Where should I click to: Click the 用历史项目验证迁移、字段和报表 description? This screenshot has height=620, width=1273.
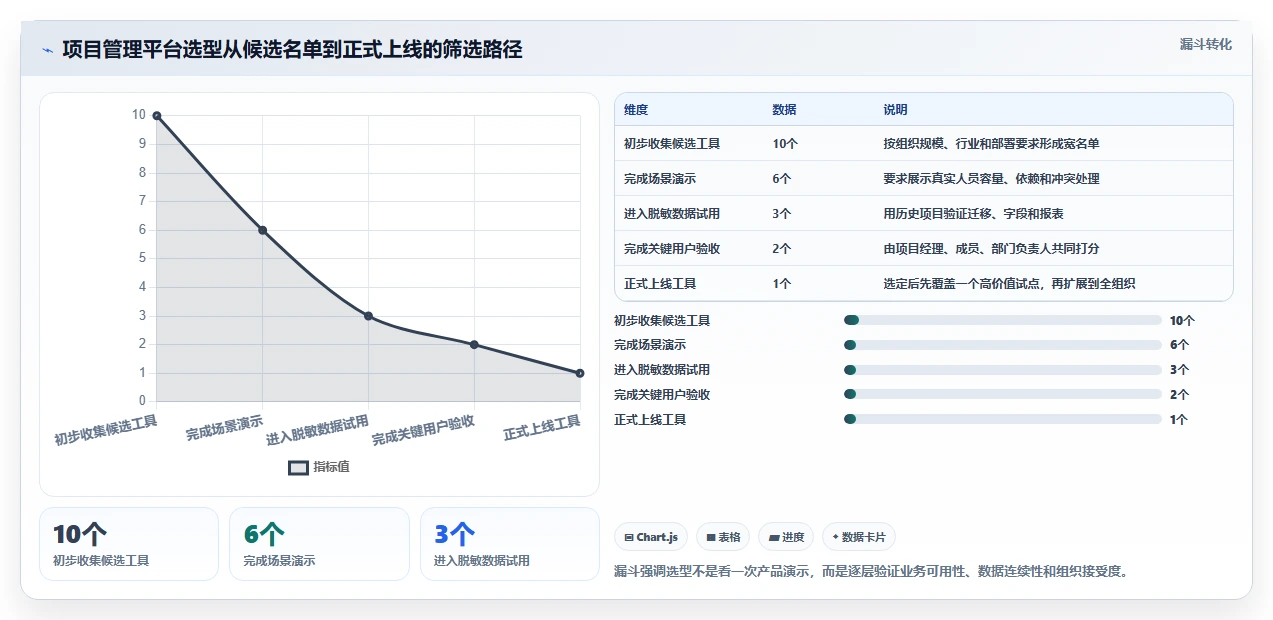click(x=973, y=214)
